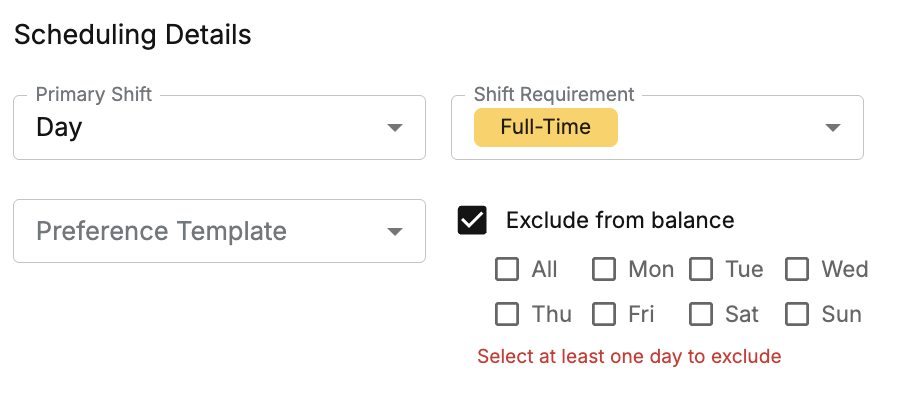Click the Full-Time yellow chip
The image size is (900, 412).
coord(545,127)
